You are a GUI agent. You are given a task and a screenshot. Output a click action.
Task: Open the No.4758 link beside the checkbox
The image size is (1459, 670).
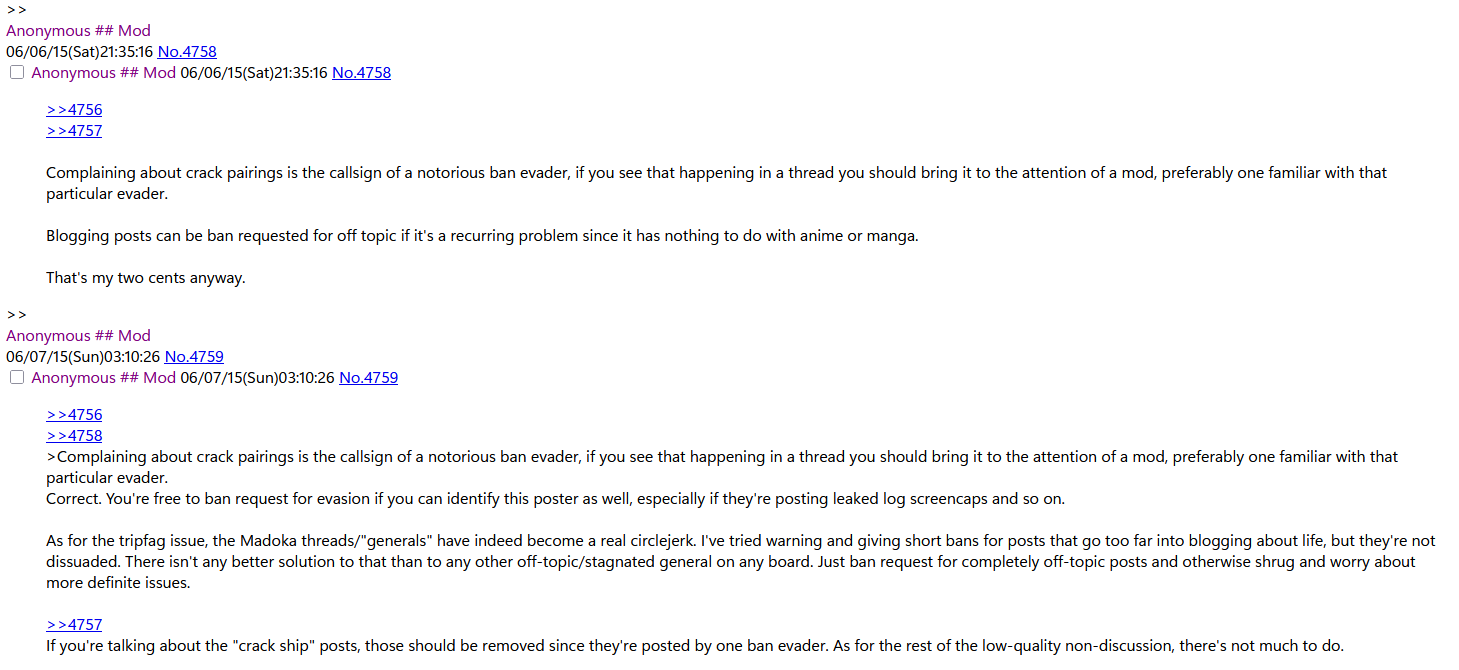(x=361, y=73)
